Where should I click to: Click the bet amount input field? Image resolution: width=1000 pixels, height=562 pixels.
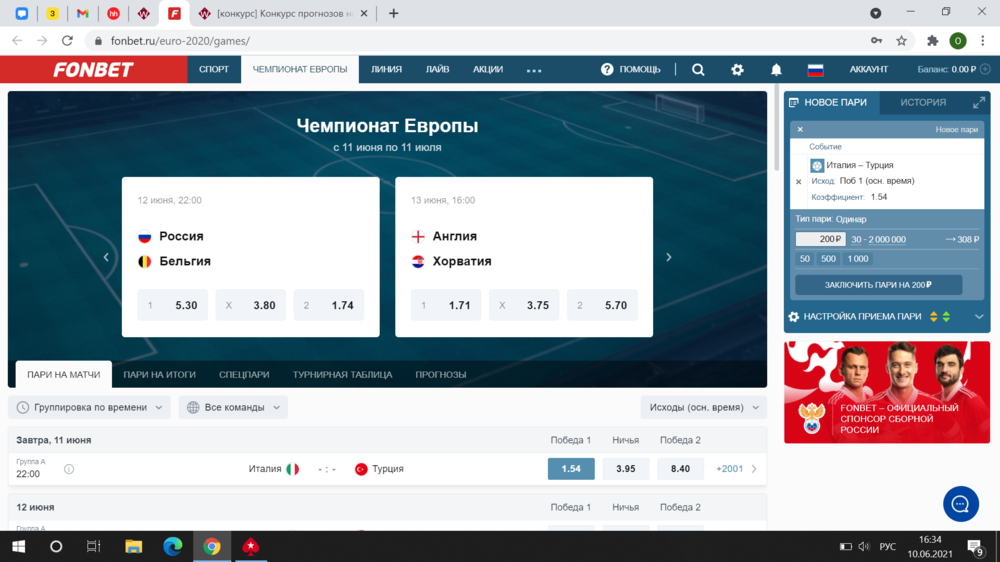(820, 239)
